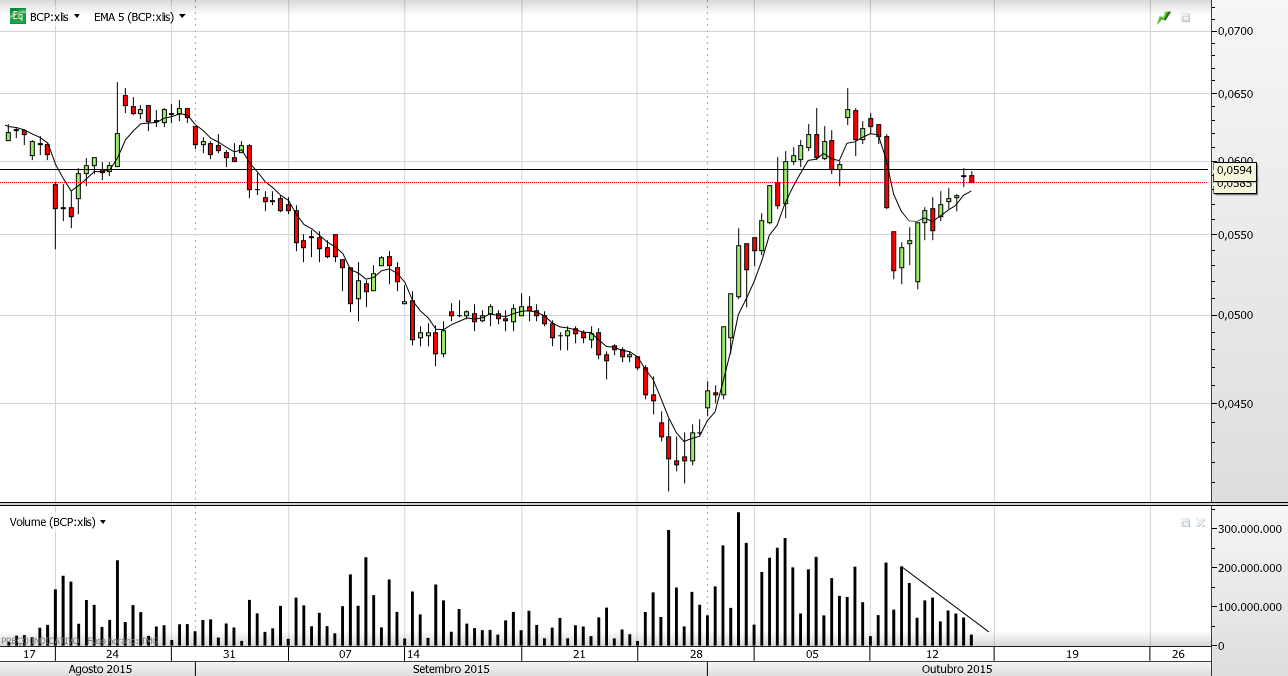The image size is (1288, 676).
Task: Click the green Eq instrument icon
Action: [x=17, y=17]
